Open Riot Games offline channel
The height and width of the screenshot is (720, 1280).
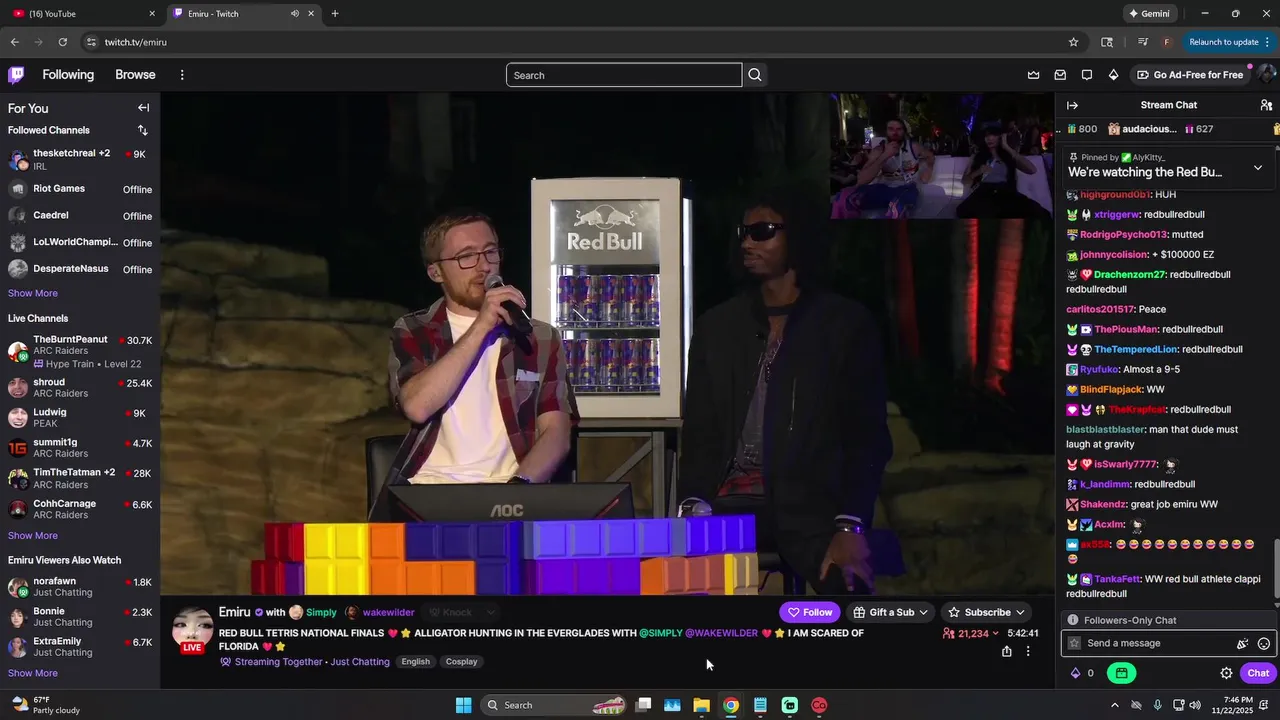pyautogui.click(x=80, y=189)
